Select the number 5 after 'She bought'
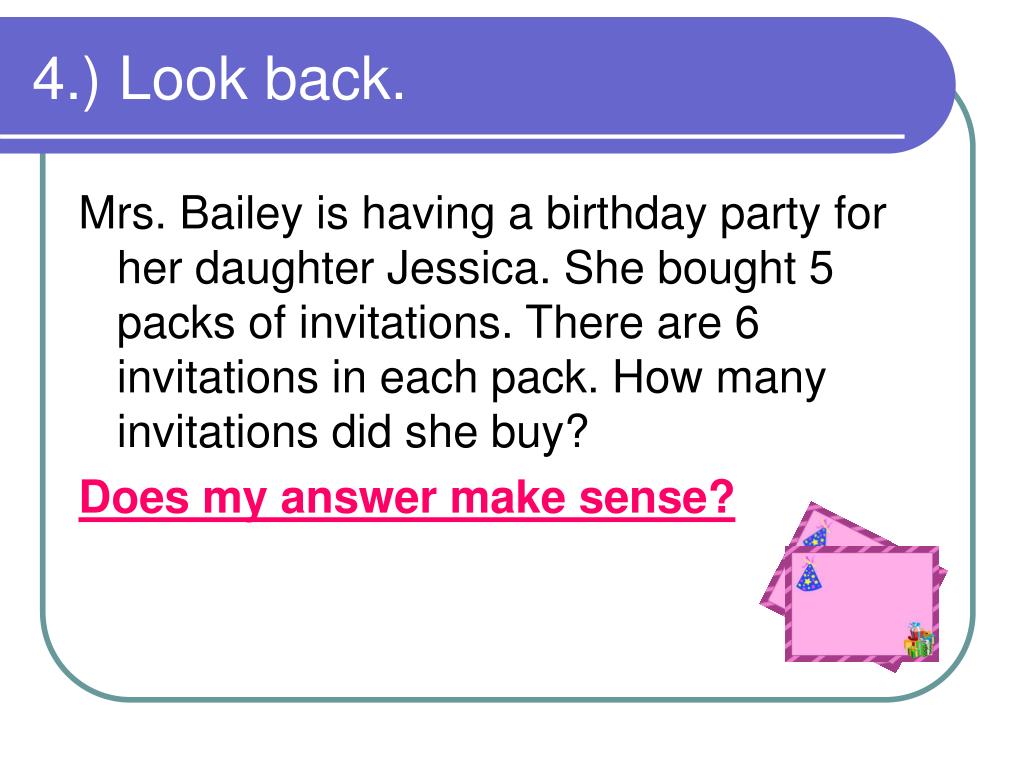This screenshot has height=768, width=1024. pyautogui.click(x=821, y=268)
